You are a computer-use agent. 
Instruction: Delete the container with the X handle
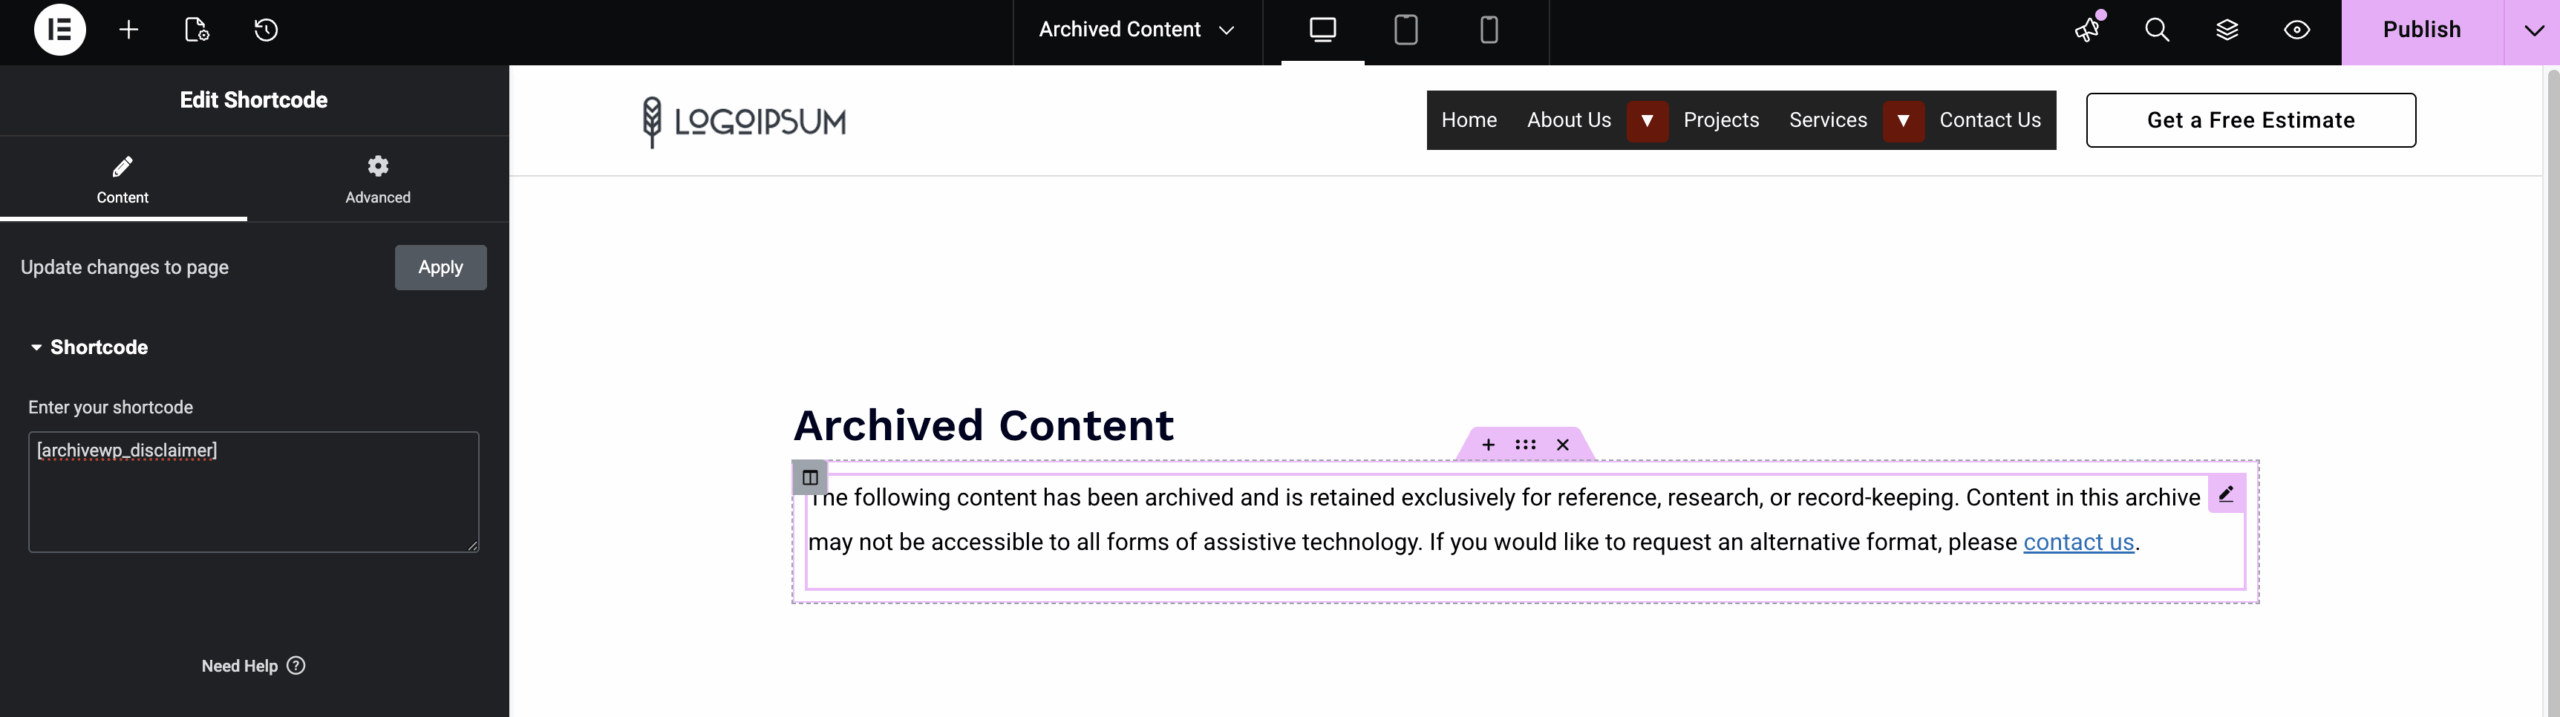tap(1563, 445)
